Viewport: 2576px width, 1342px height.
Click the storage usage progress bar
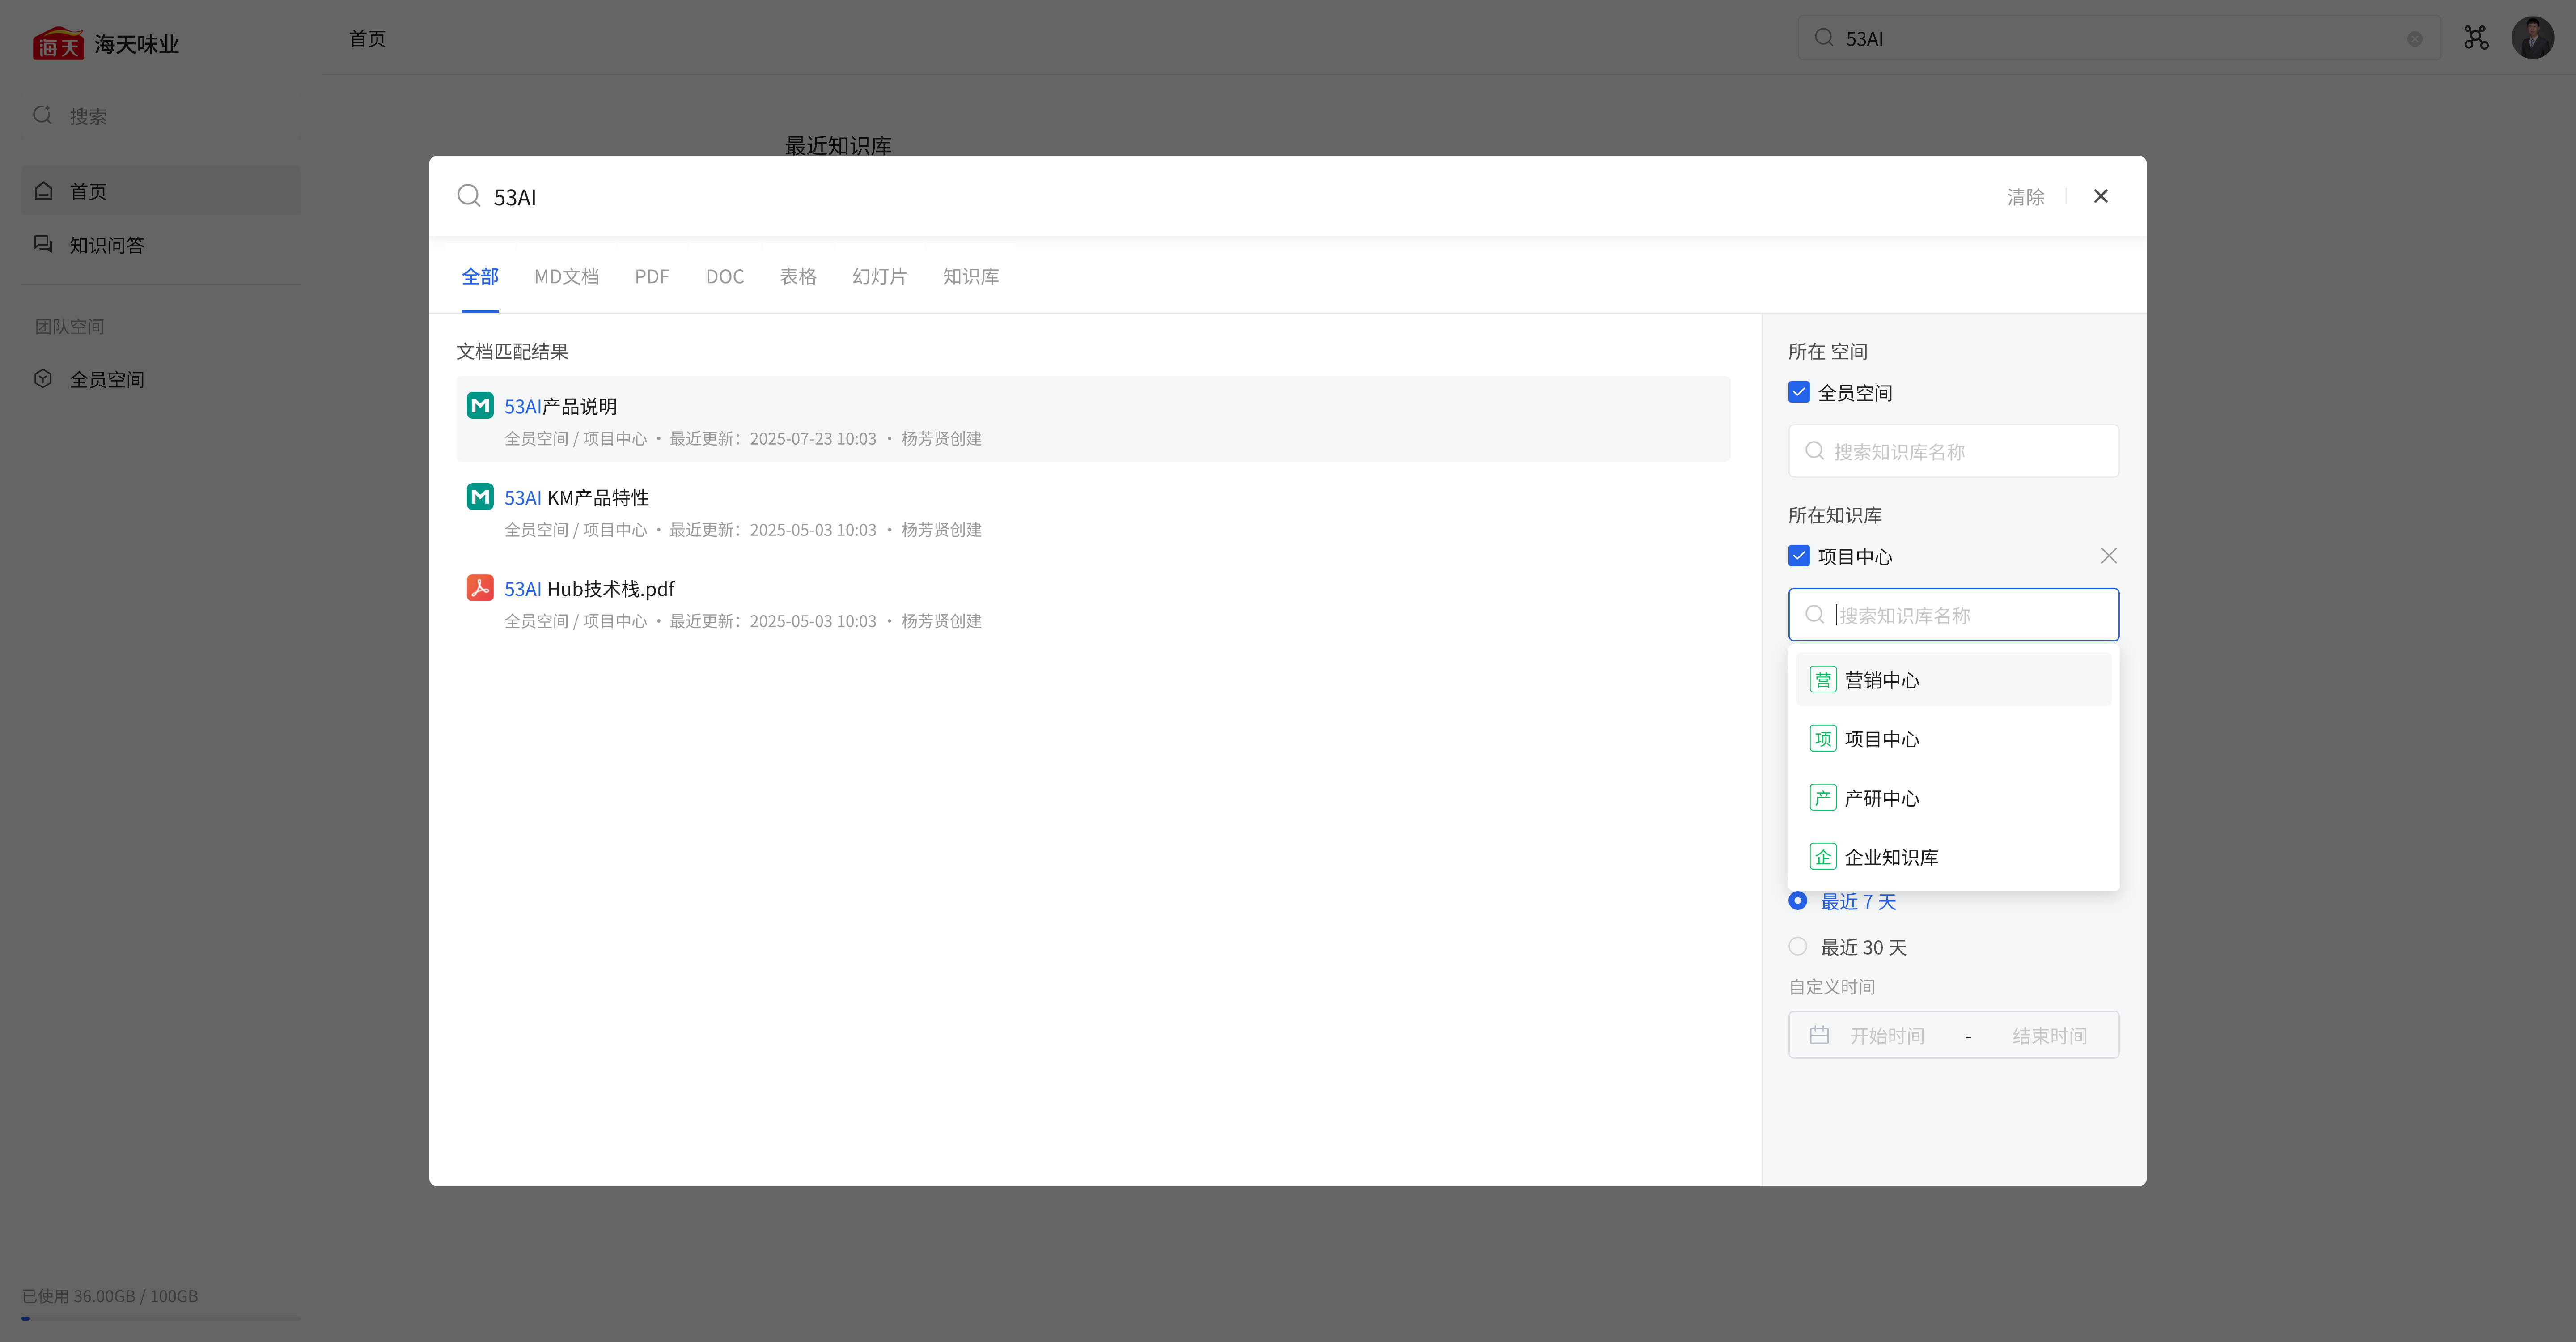(x=160, y=1318)
